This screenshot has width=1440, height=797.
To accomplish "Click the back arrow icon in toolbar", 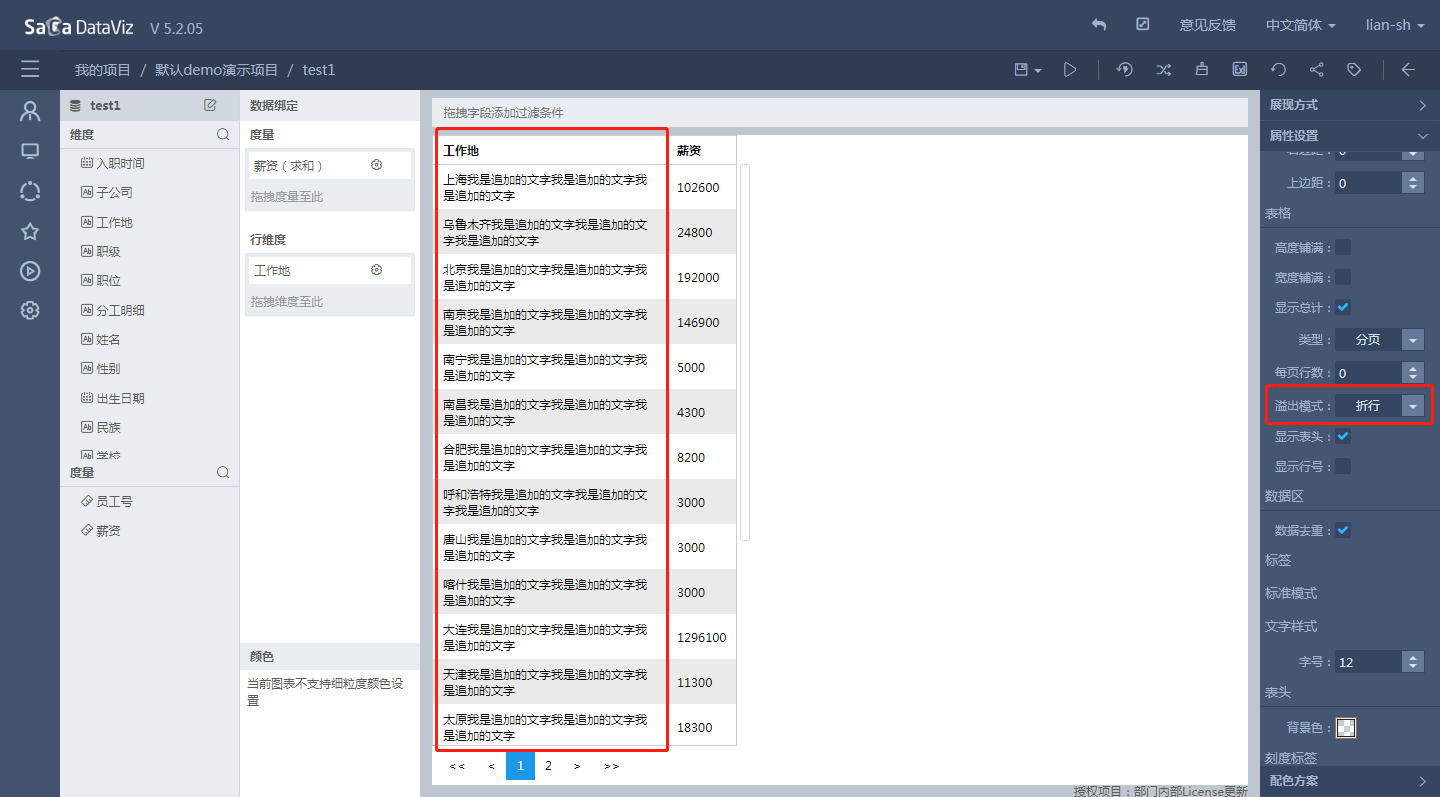I will (1408, 70).
